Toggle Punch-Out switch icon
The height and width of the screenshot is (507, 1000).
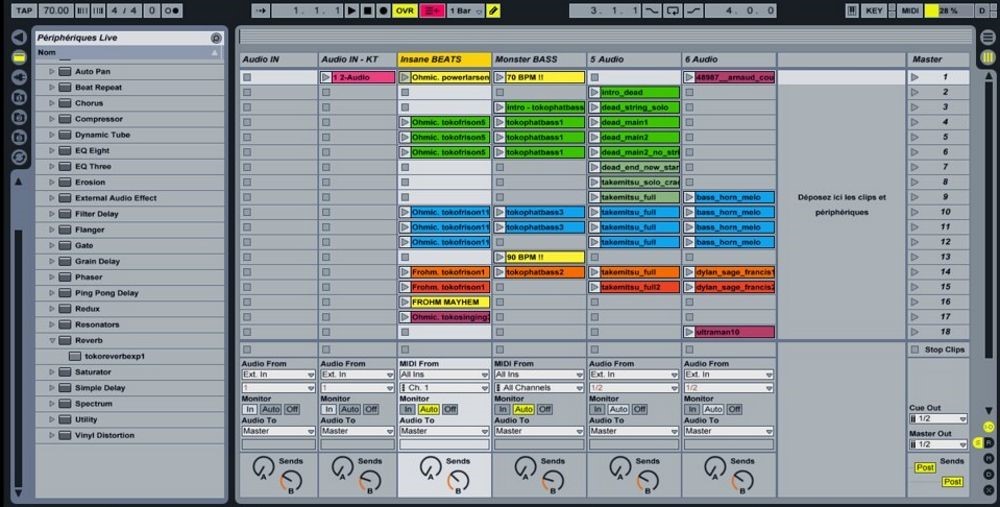(693, 10)
